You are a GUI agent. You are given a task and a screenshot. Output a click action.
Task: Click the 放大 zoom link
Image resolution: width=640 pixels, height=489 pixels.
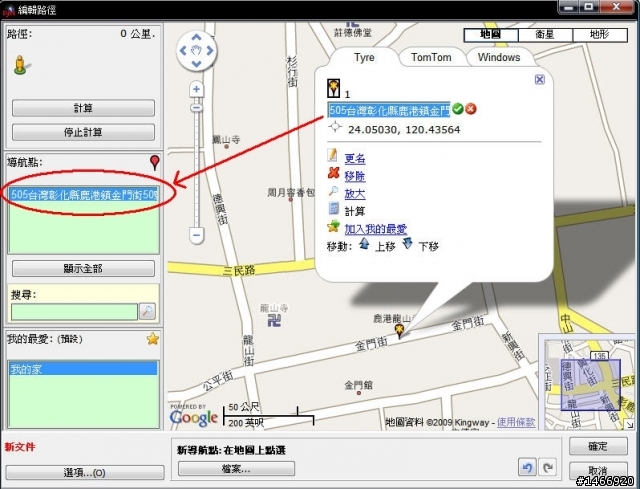pyautogui.click(x=355, y=193)
